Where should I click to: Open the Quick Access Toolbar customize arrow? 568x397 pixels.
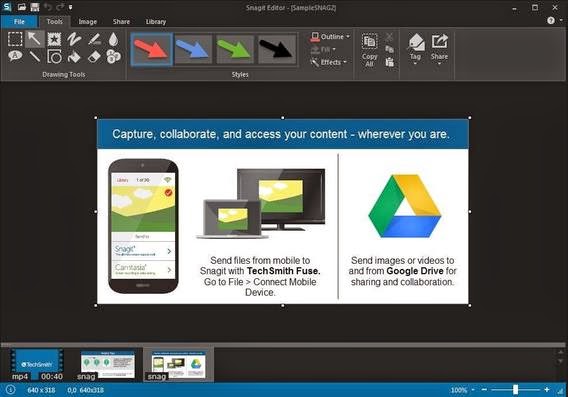pyautogui.click(x=71, y=7)
